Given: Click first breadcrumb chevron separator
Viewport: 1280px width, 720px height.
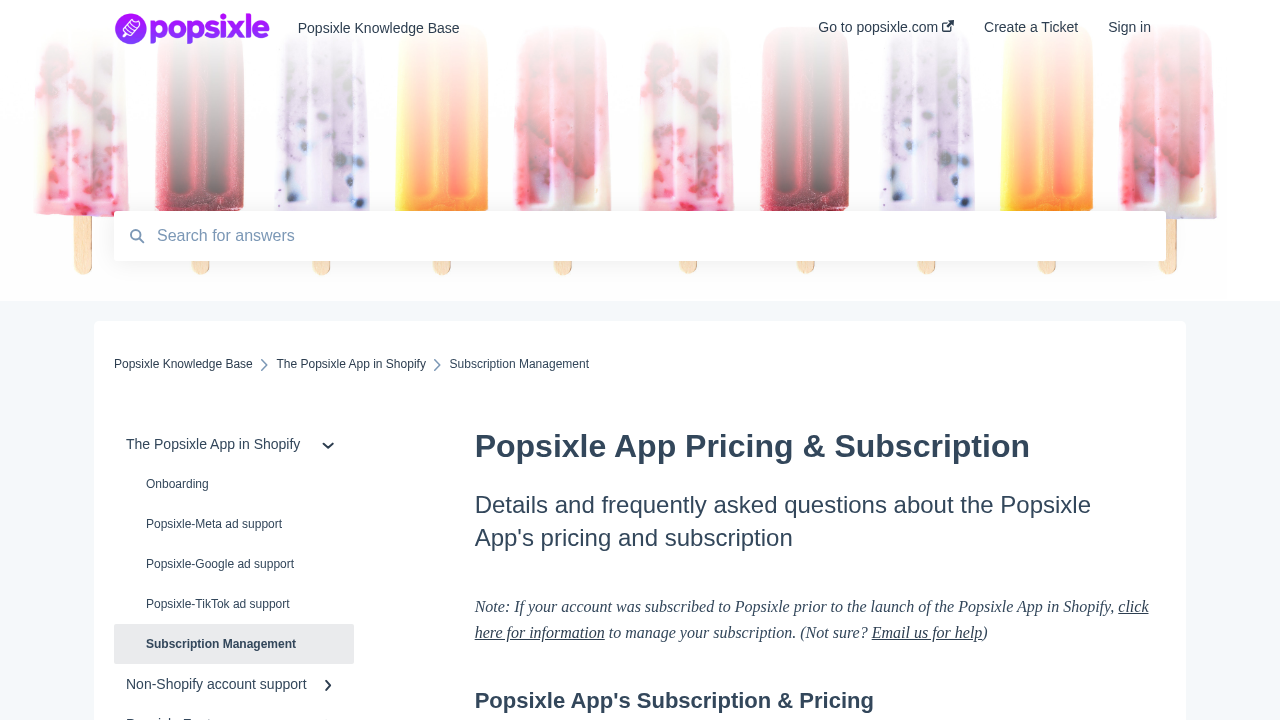Looking at the screenshot, I should click(x=265, y=365).
